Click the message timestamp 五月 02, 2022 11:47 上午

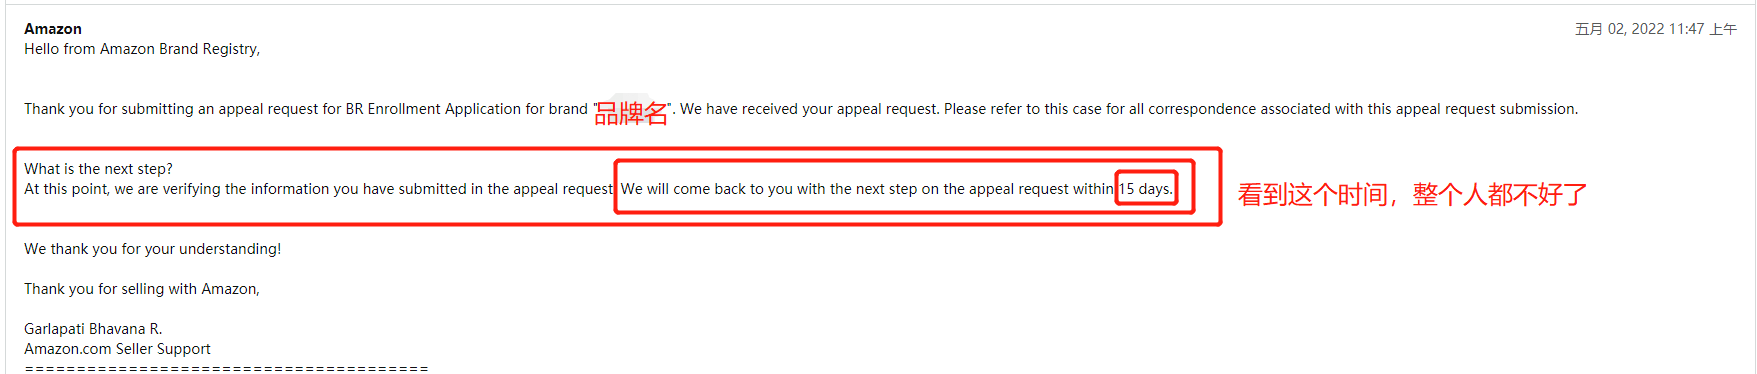[1655, 29]
